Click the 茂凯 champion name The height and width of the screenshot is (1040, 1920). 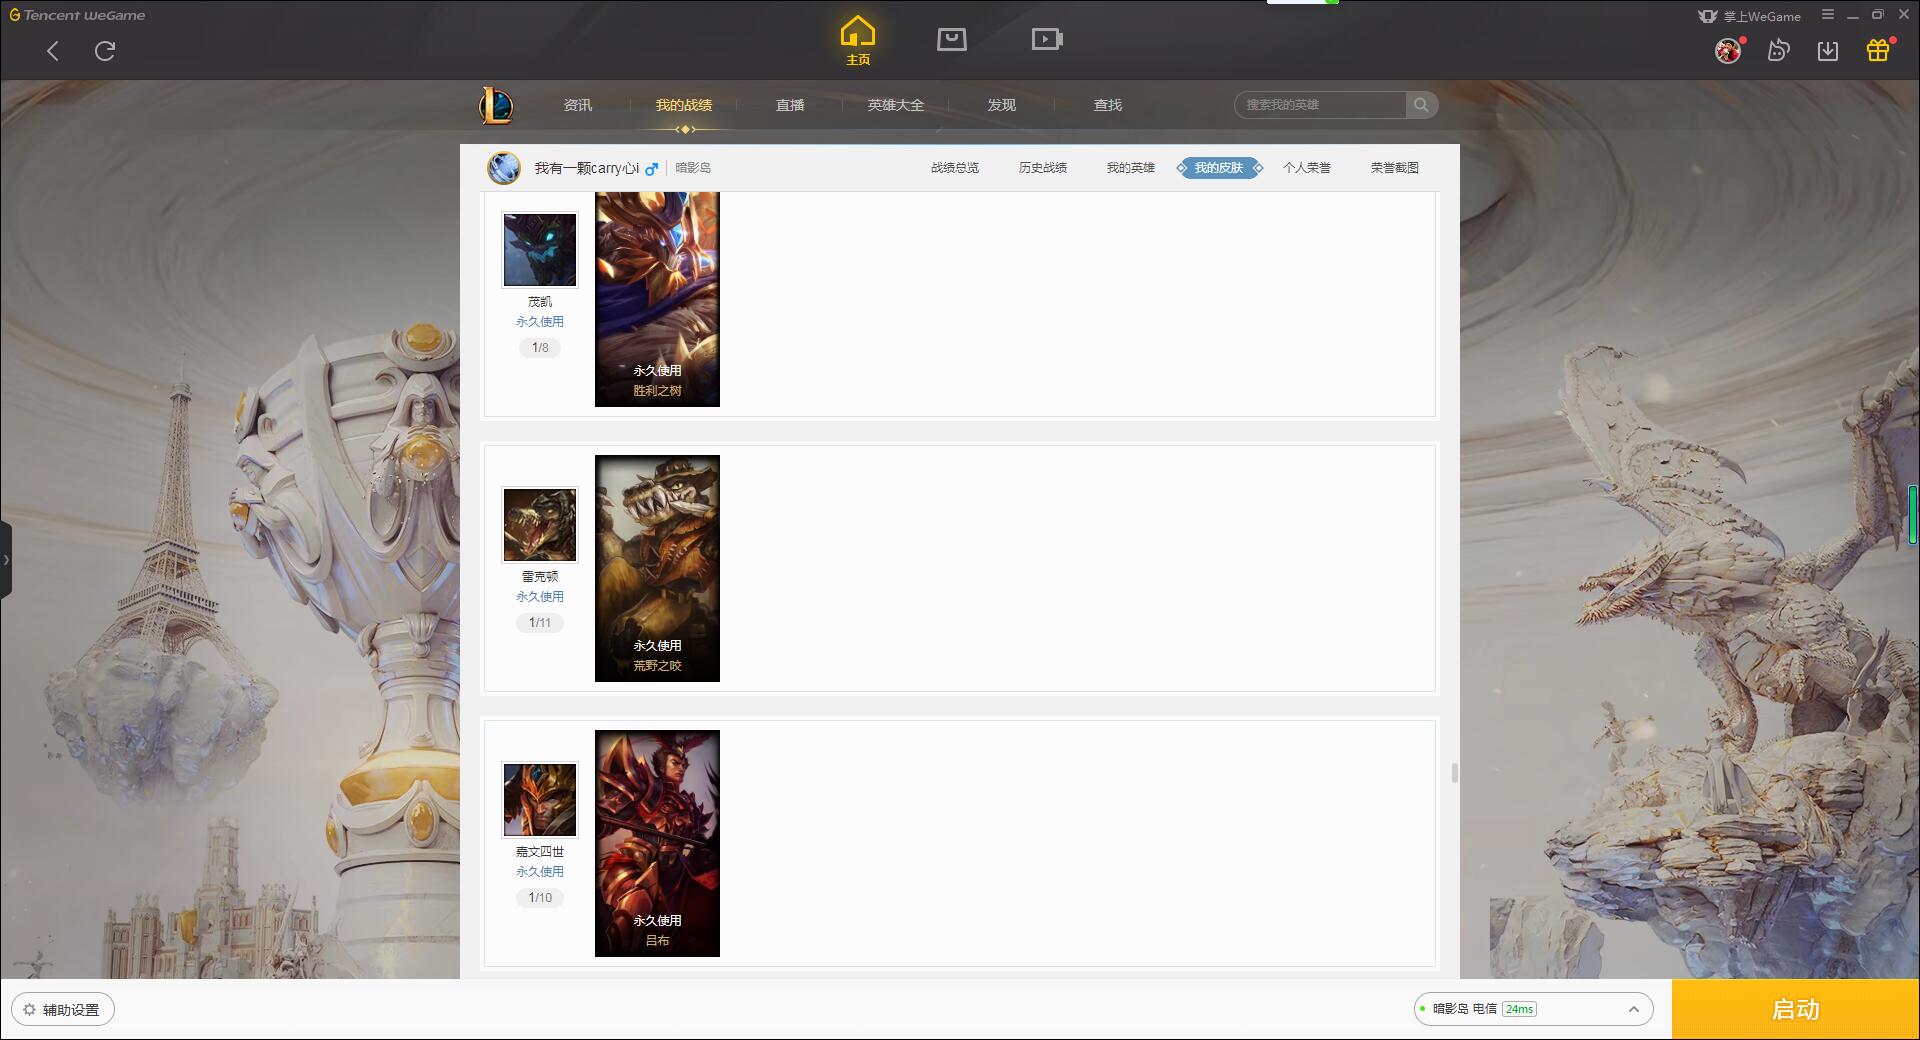[540, 301]
